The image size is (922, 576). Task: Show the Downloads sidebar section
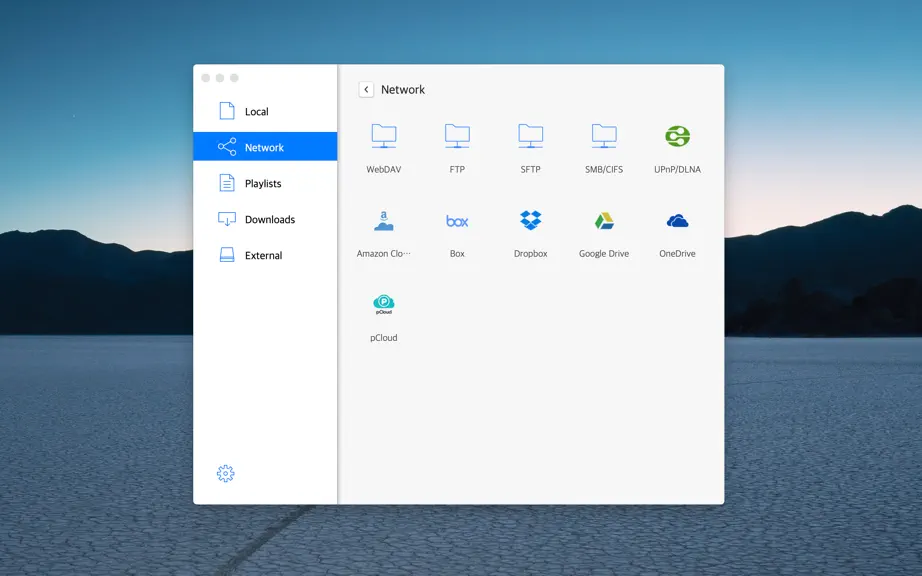tap(265, 219)
